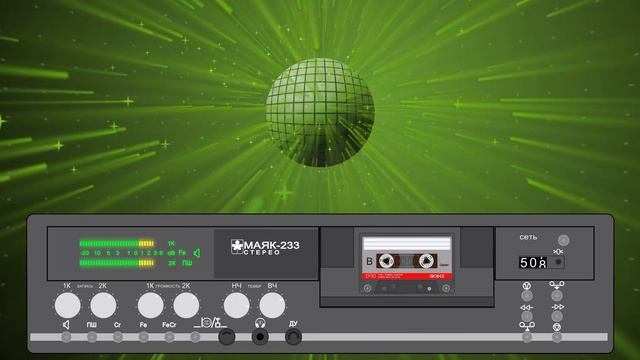Click the fast-forward button below the right double arrows
The height and width of the screenshot is (360, 640).
click(x=557, y=316)
